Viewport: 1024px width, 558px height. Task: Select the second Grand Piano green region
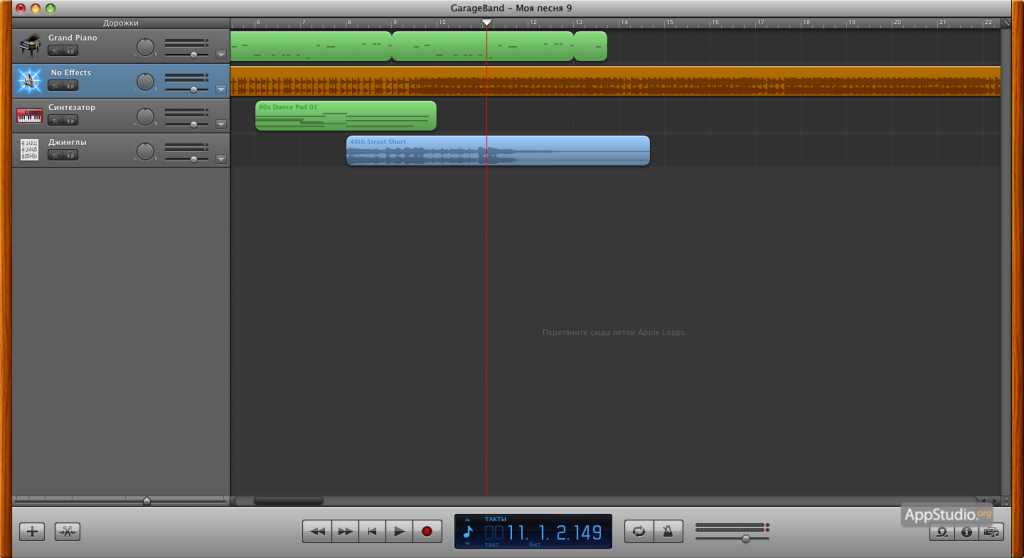coord(483,46)
